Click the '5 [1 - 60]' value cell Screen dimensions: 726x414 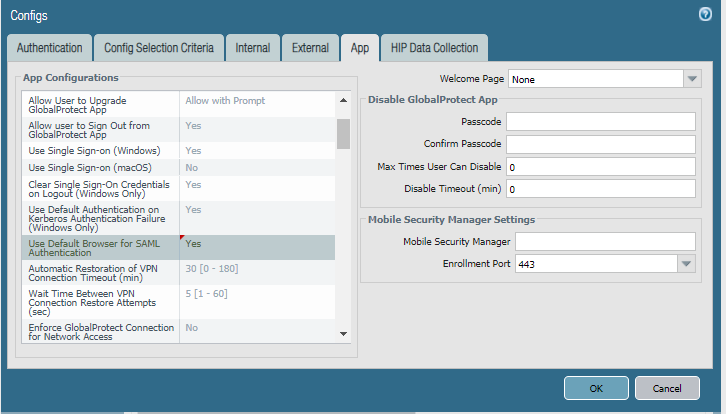(x=257, y=302)
